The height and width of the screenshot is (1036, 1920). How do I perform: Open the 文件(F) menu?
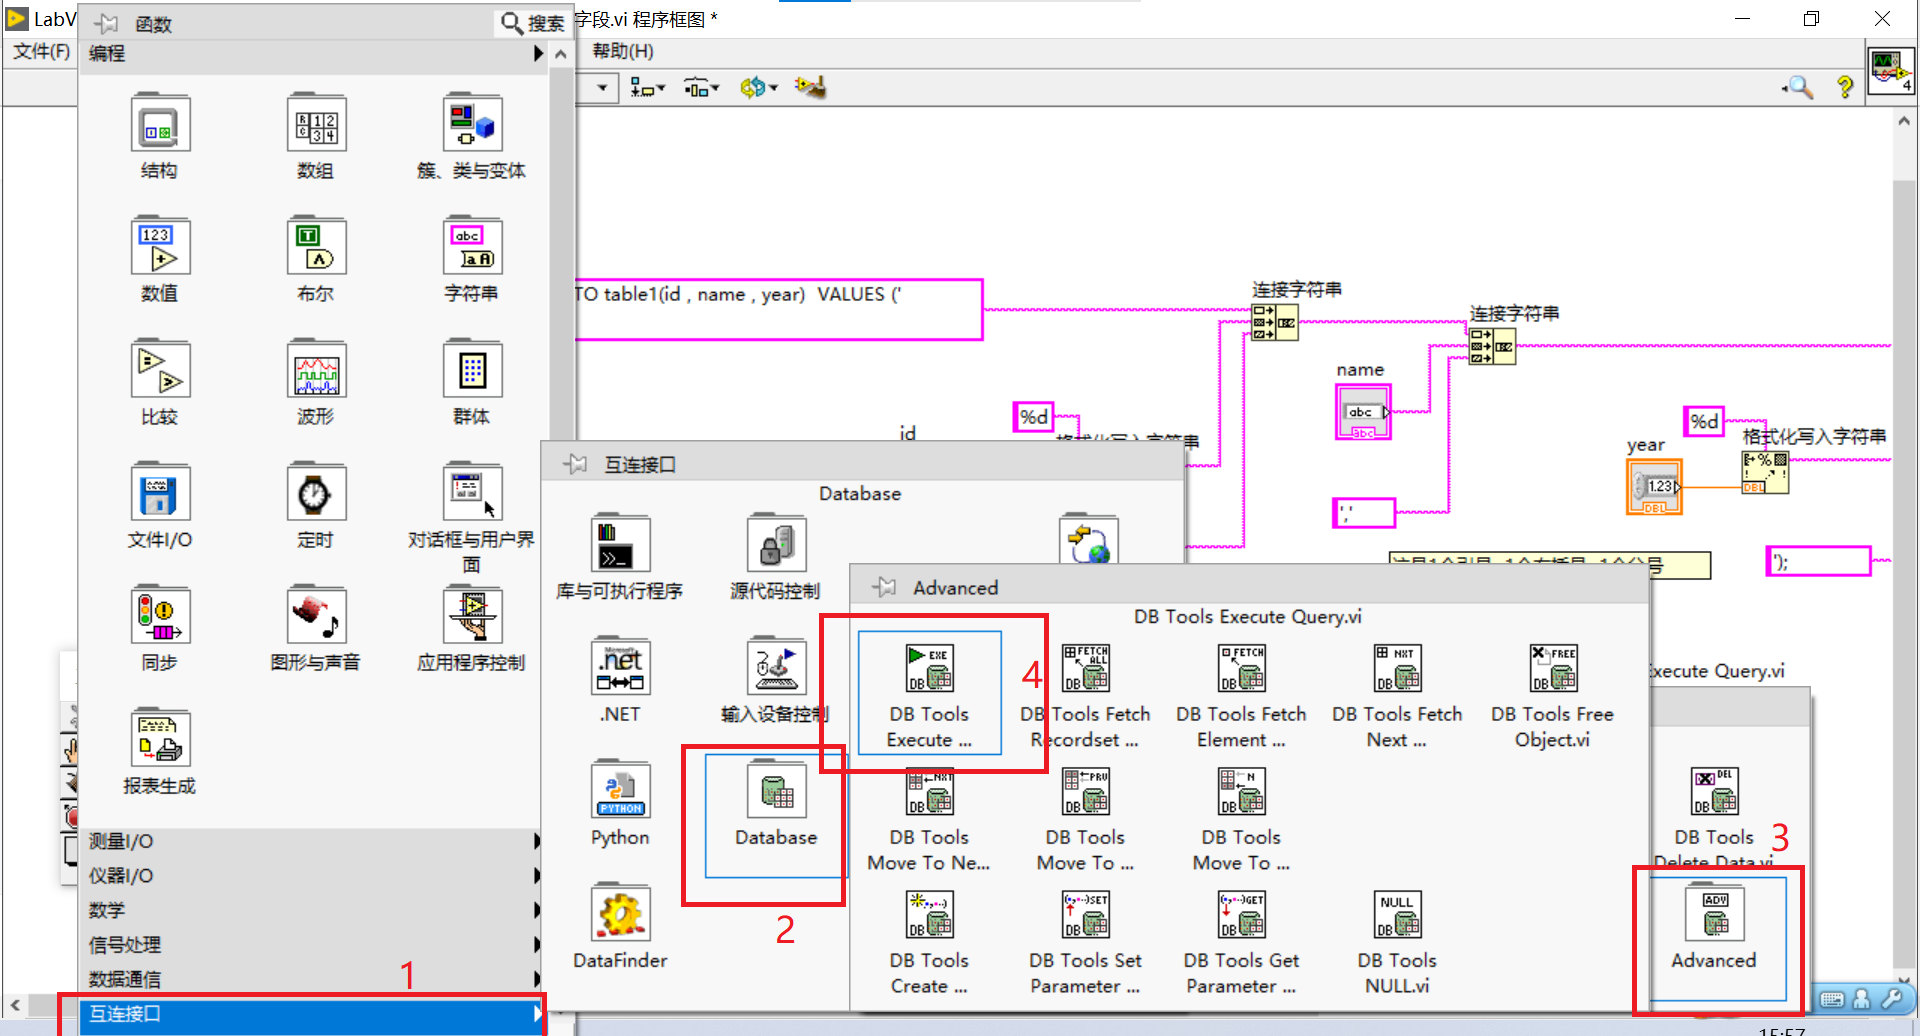pos(40,51)
